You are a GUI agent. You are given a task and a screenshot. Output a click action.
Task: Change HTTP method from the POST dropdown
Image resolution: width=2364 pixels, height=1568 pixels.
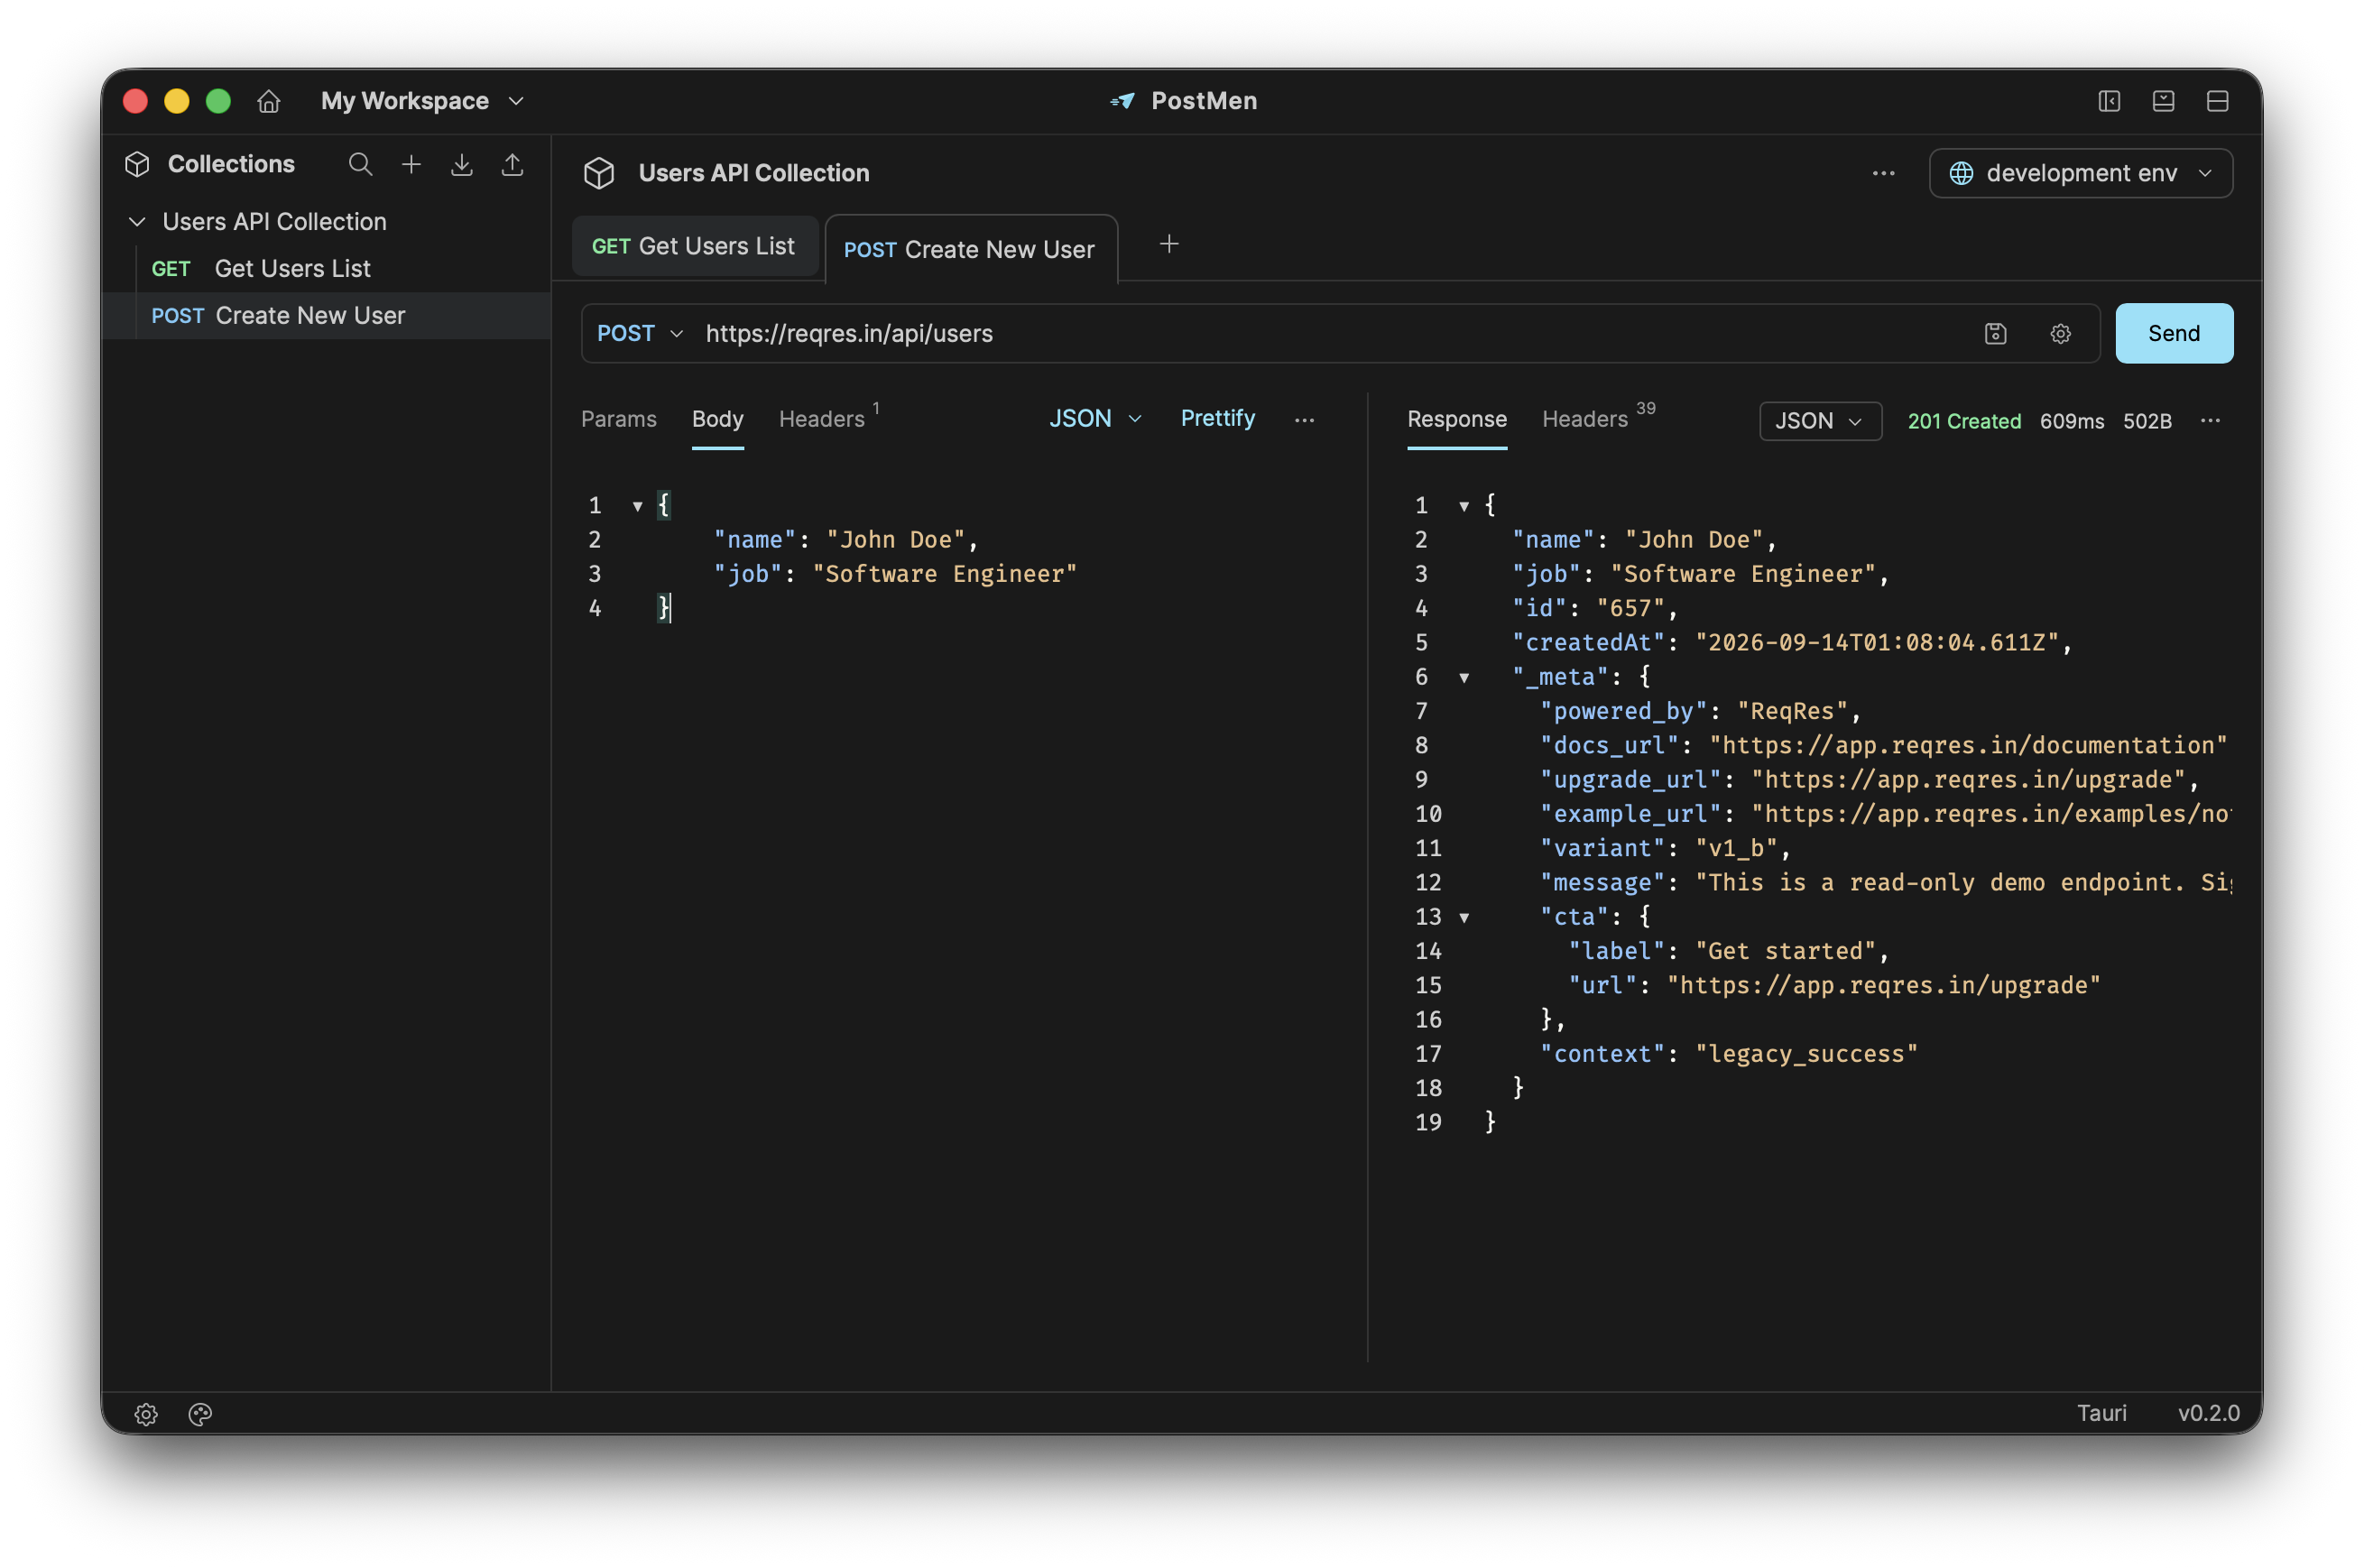point(640,333)
